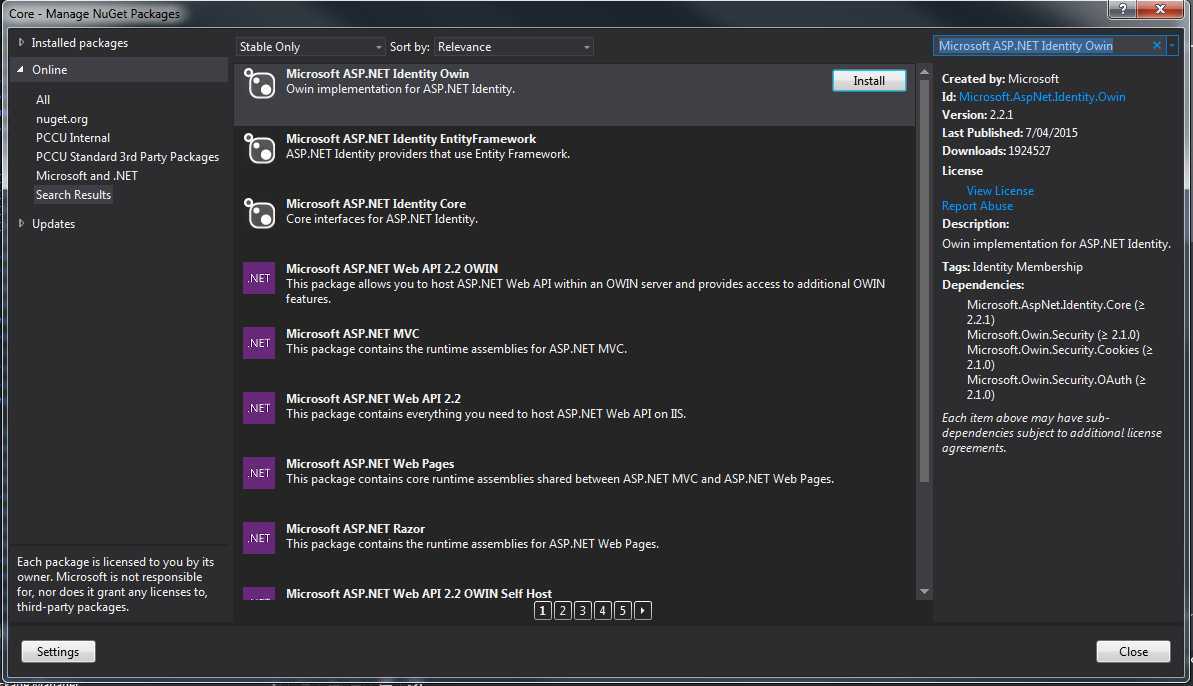Viewport: 1193px width, 686px height.
Task: Click the results list scroll down arrow
Action: pos(924,591)
